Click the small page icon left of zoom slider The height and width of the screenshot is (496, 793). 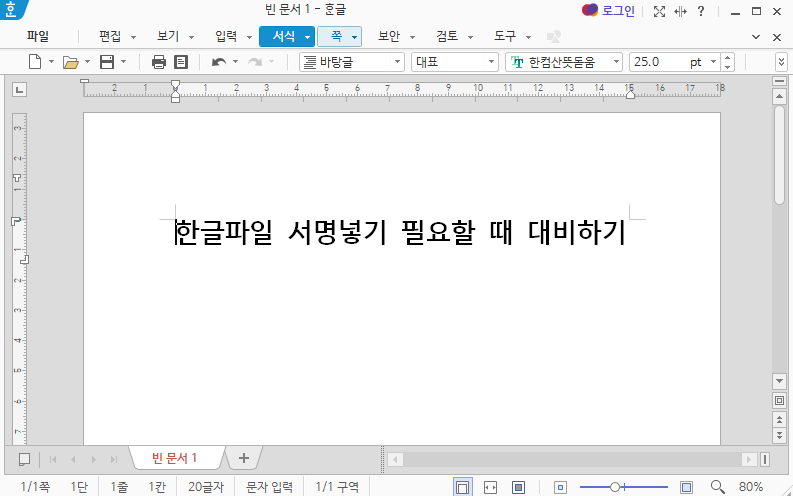click(x=560, y=487)
